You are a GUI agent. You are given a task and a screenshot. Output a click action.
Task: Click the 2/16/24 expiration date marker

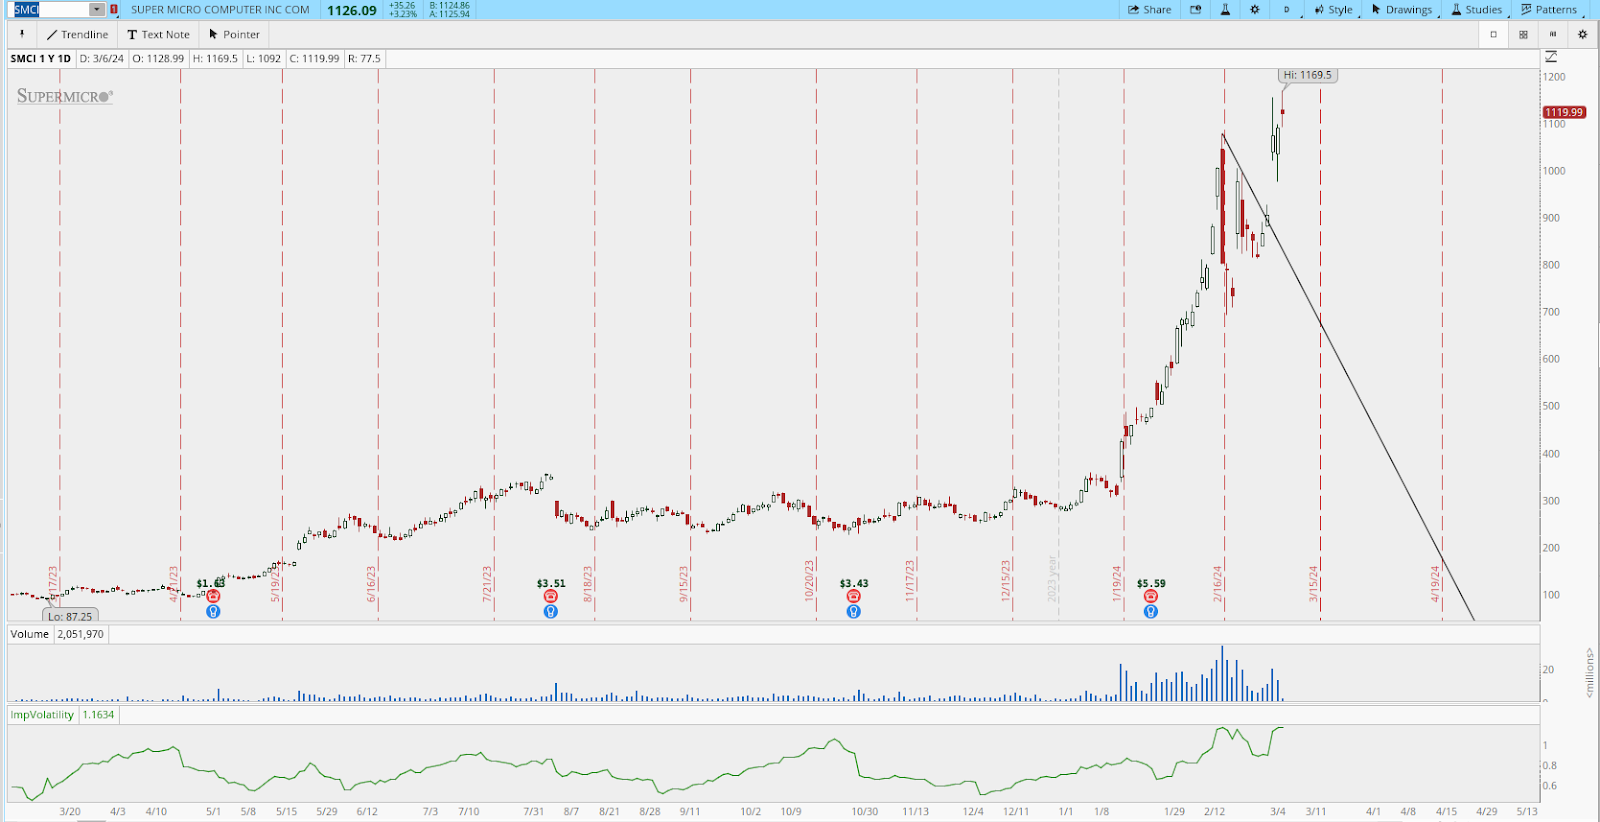click(1218, 584)
